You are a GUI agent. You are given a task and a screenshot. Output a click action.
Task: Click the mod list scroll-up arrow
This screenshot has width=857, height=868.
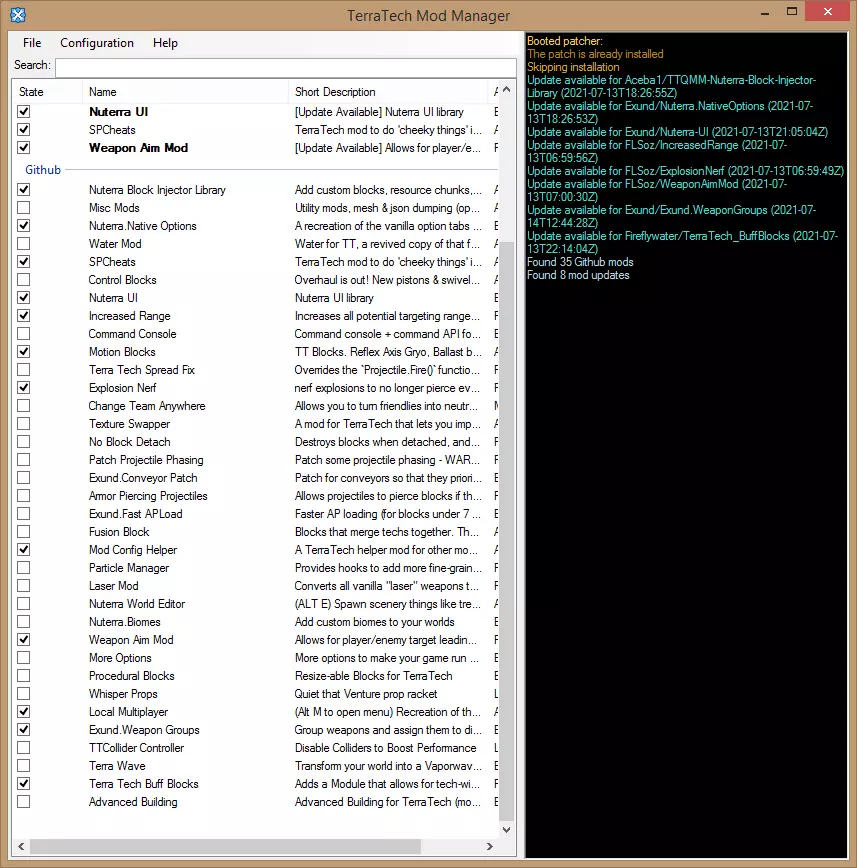(x=506, y=91)
